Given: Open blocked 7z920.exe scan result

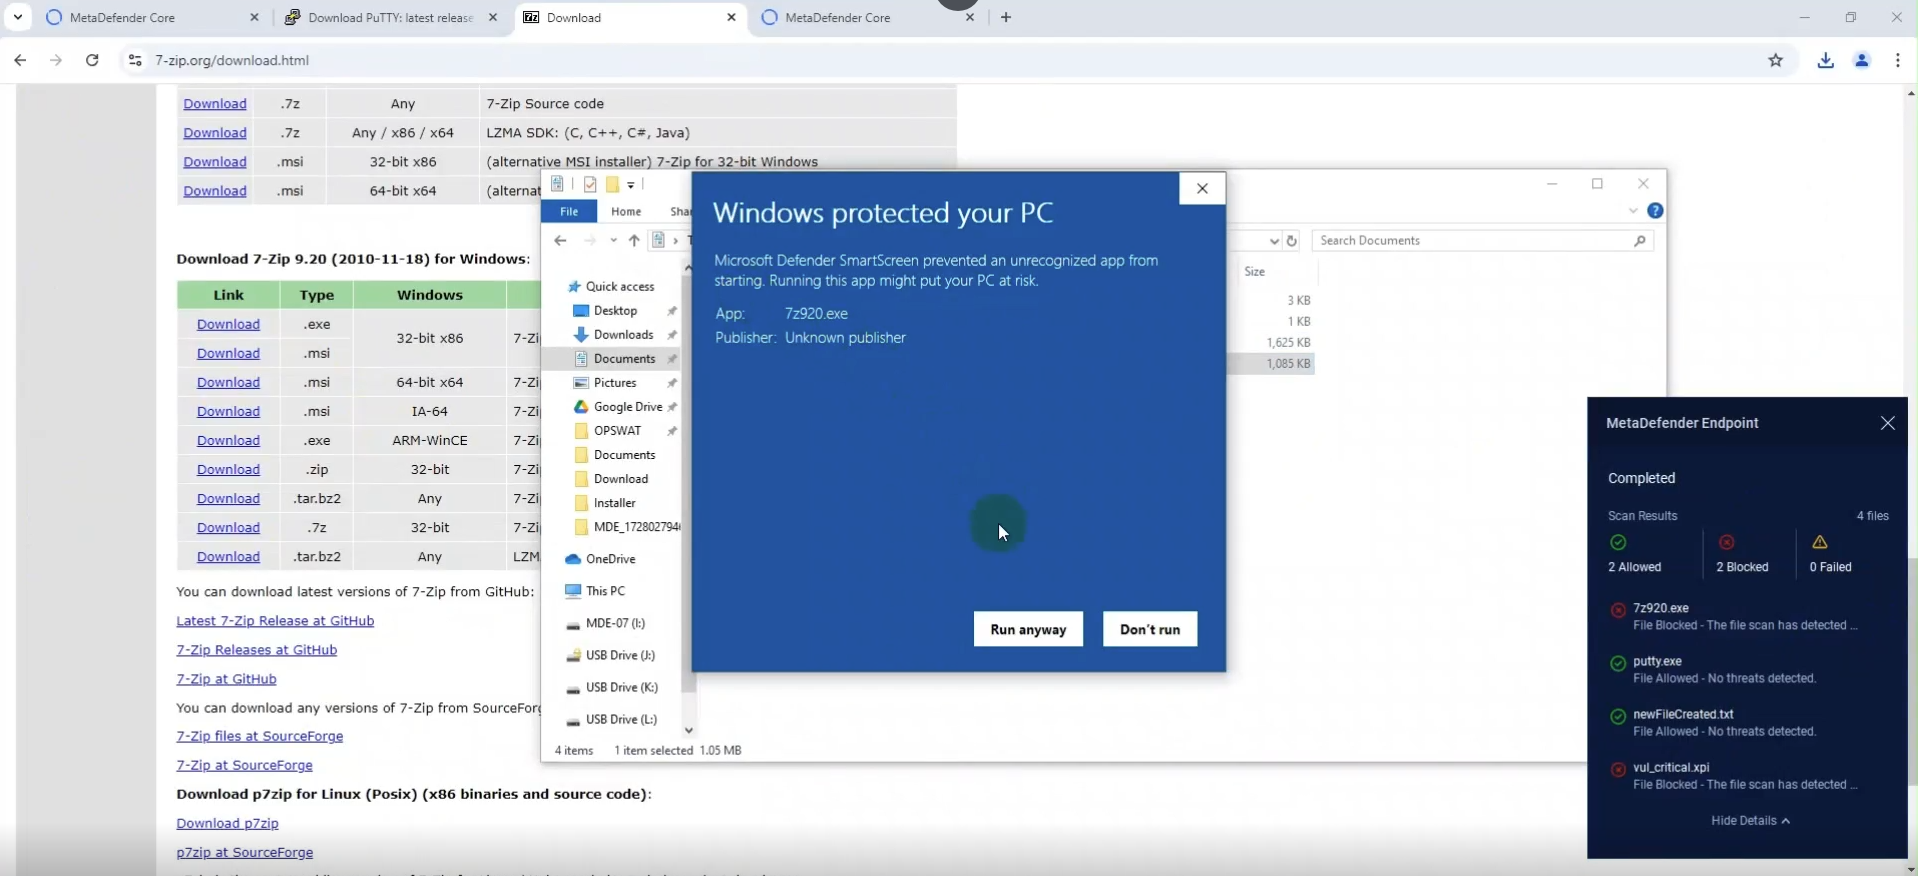Looking at the screenshot, I should [1745, 616].
